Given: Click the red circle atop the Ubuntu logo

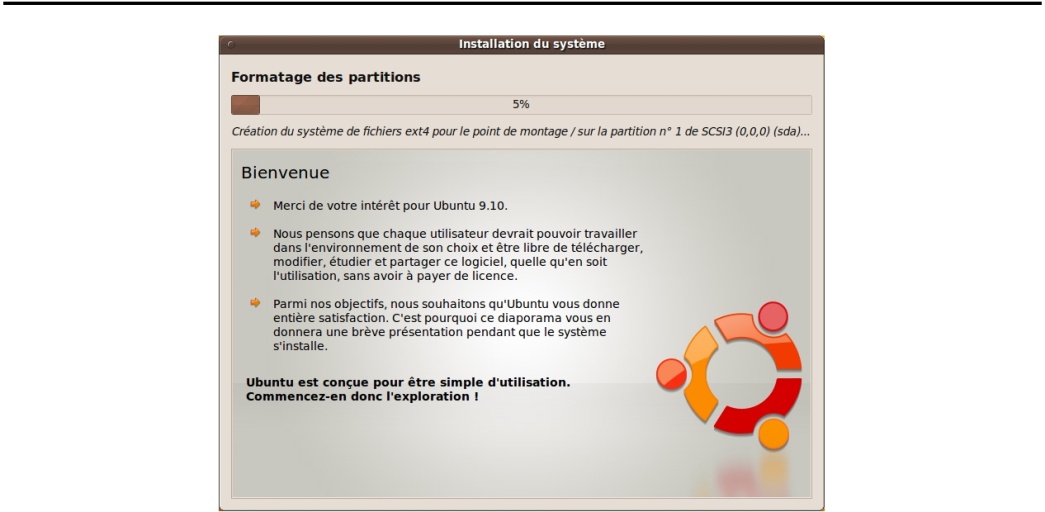Looking at the screenshot, I should 773,318.
